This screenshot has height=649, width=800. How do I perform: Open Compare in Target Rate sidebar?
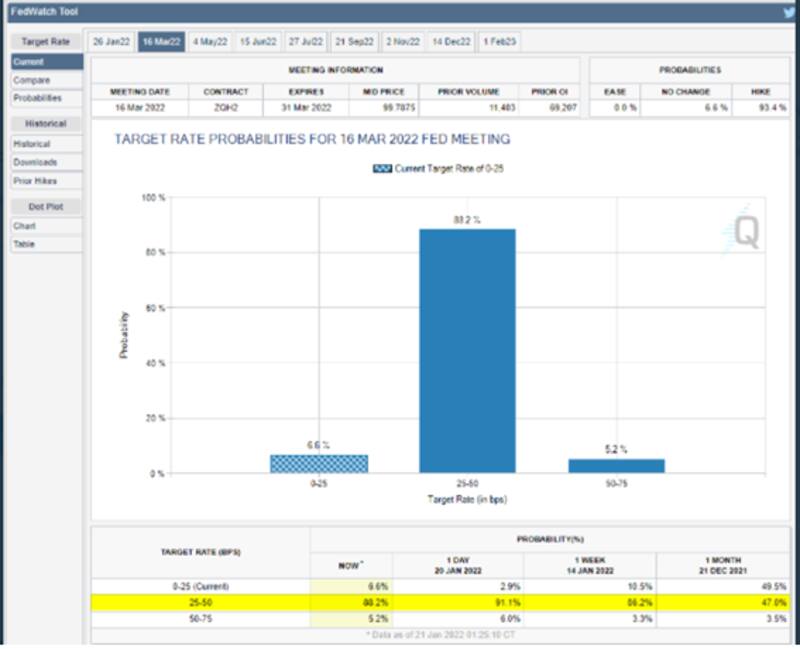(x=32, y=80)
